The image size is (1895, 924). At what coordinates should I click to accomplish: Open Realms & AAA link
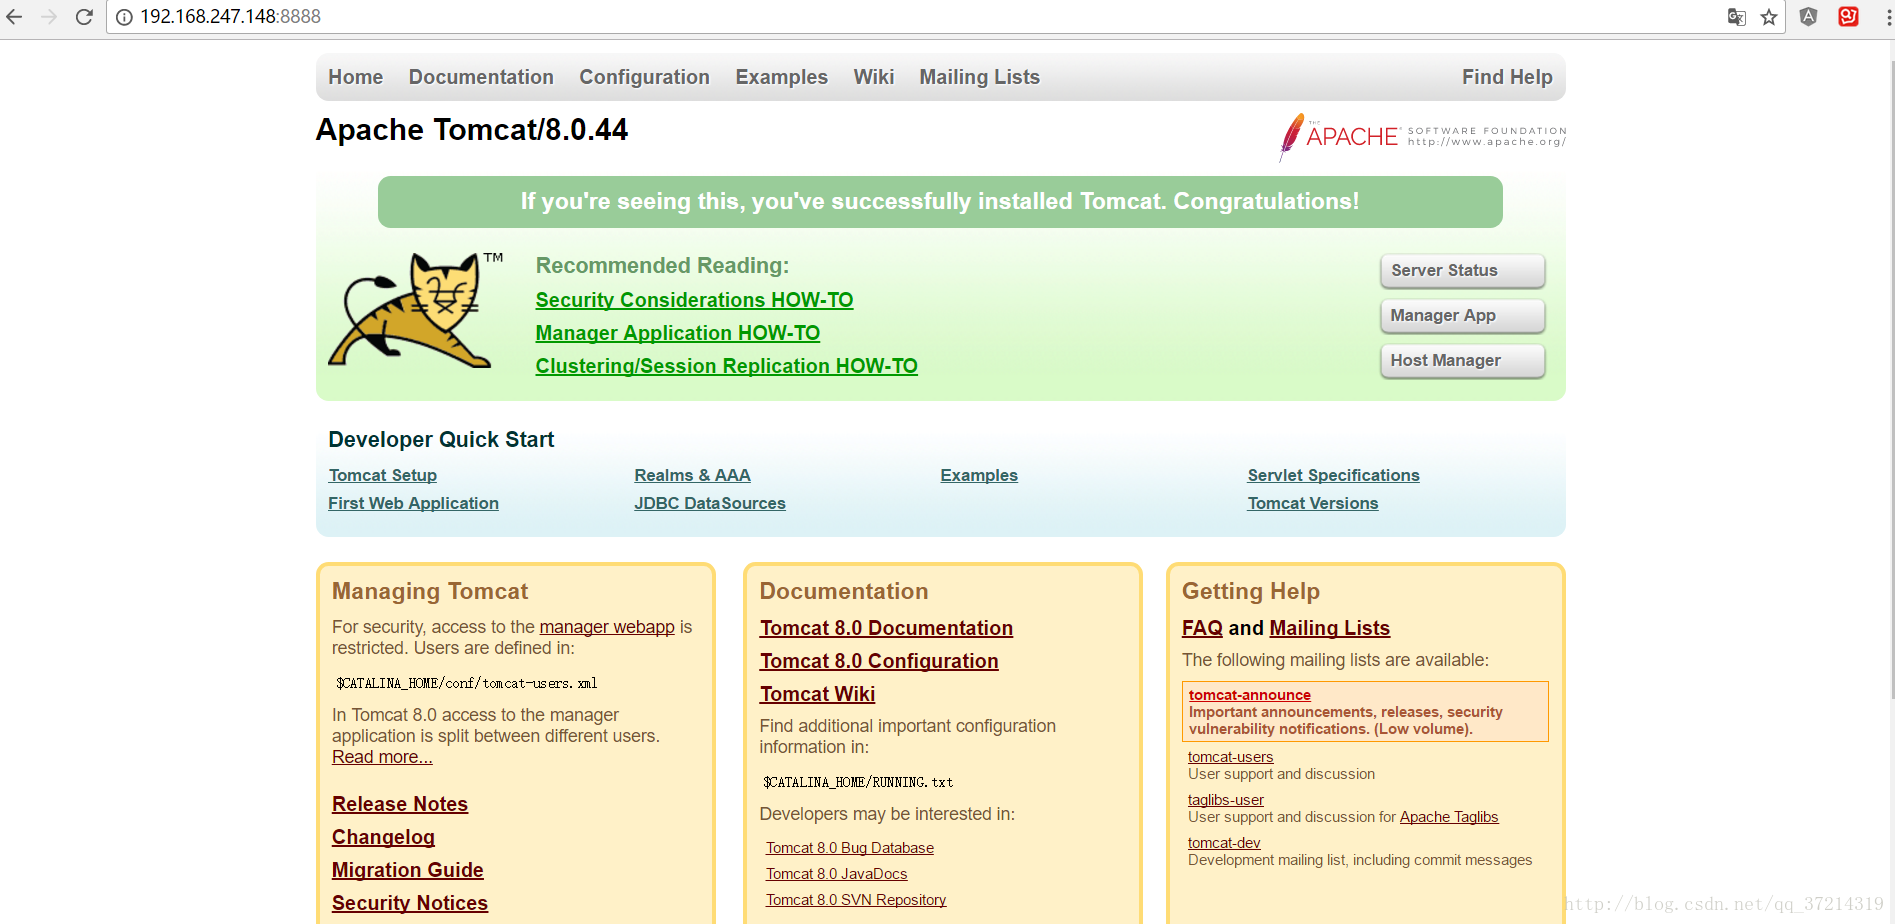coord(692,475)
